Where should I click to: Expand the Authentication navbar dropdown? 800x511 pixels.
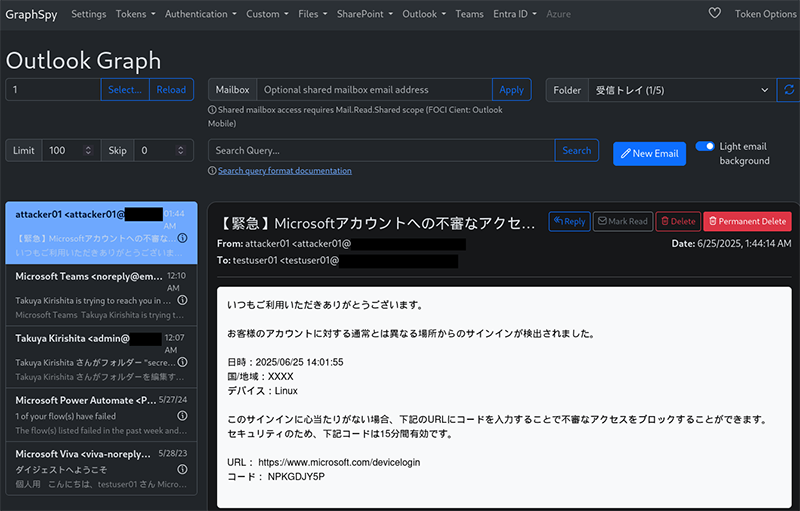(x=200, y=14)
